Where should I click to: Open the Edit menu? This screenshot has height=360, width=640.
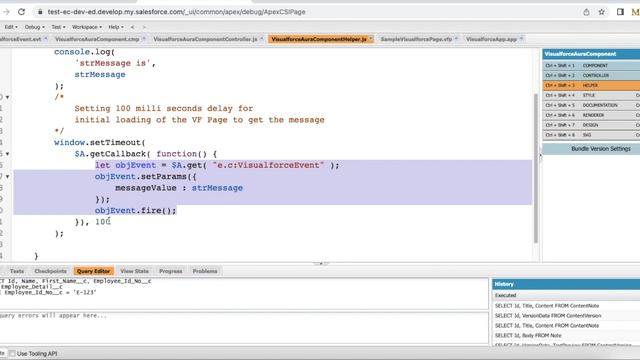[11, 27]
